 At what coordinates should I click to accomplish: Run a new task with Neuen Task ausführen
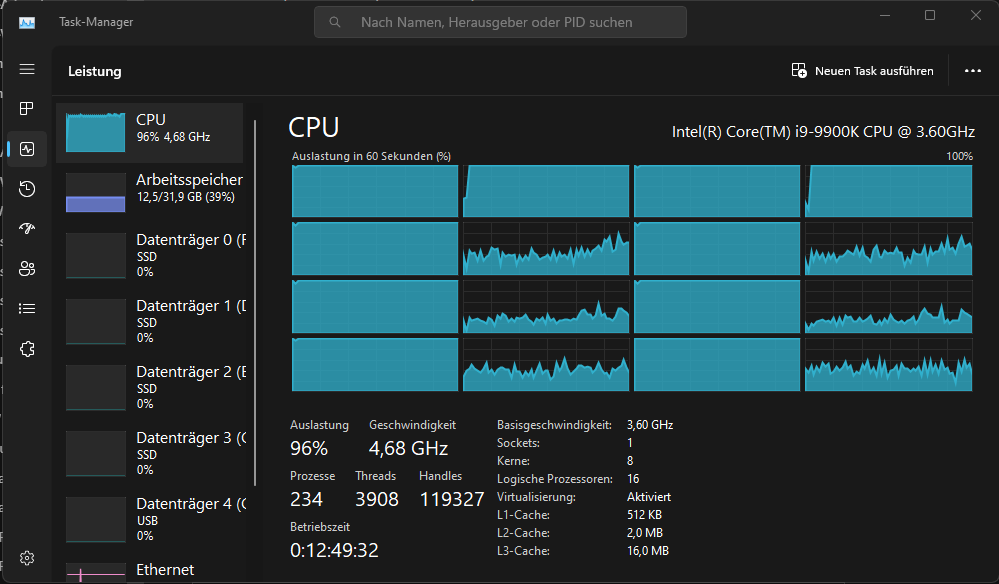pos(862,70)
